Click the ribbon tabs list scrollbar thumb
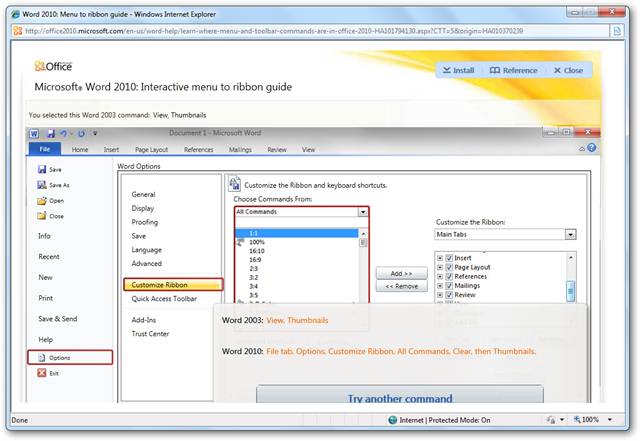This screenshot has width=640, height=441. click(x=571, y=292)
